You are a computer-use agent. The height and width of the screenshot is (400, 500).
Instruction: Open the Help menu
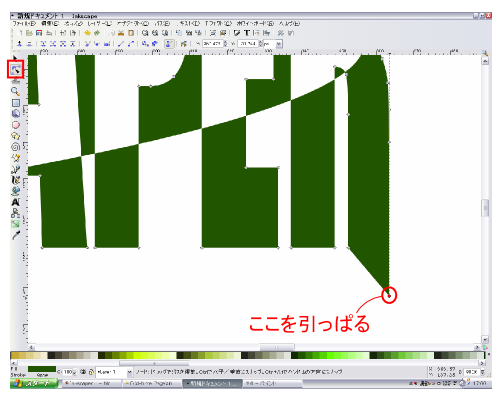289,23
